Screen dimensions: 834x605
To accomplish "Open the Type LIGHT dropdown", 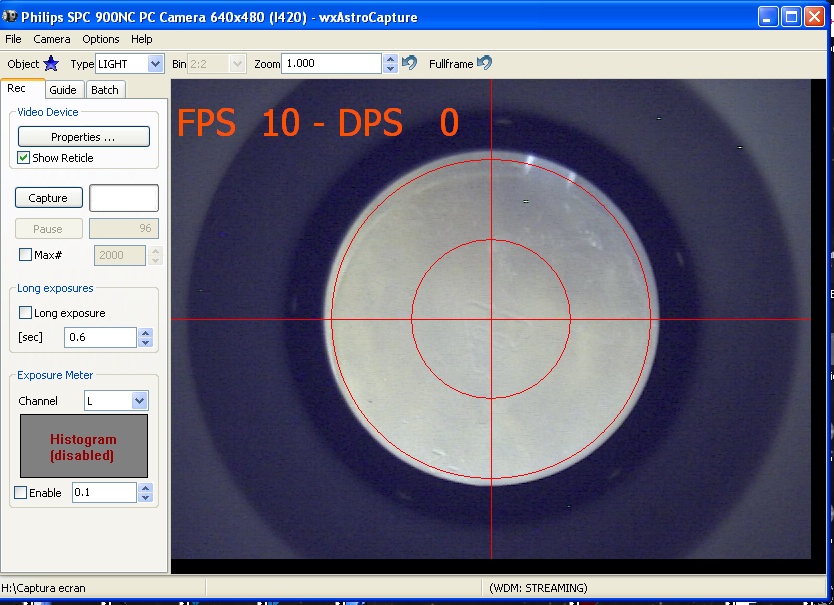I will click(155, 64).
